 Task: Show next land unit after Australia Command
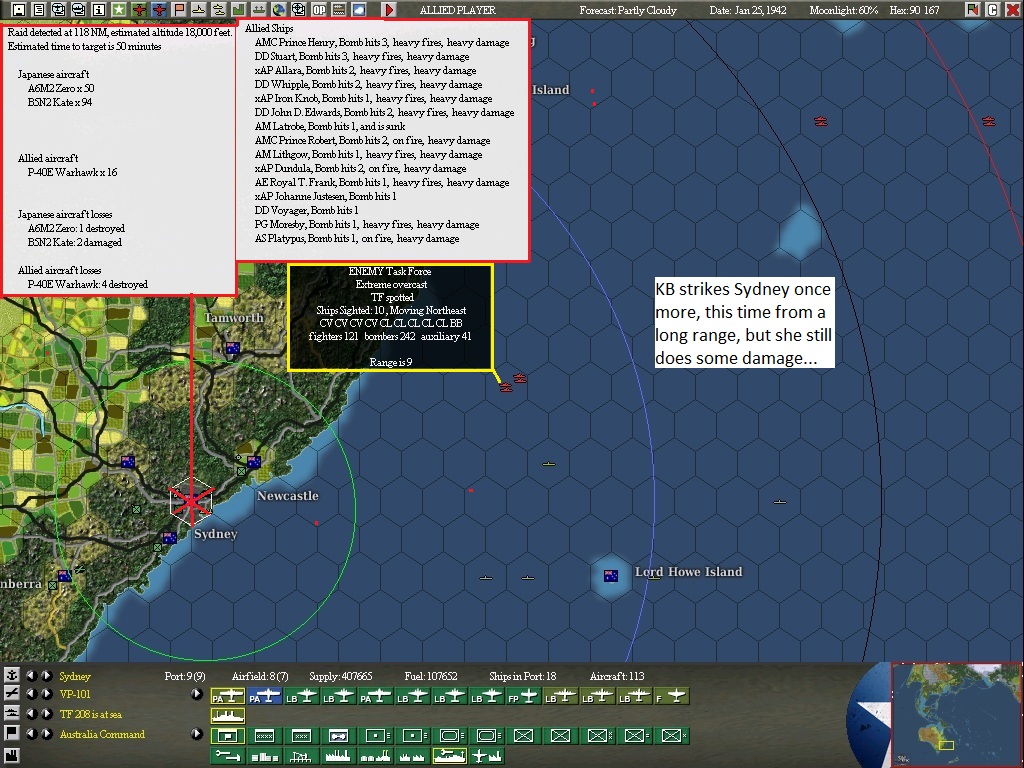pyautogui.click(x=47, y=733)
